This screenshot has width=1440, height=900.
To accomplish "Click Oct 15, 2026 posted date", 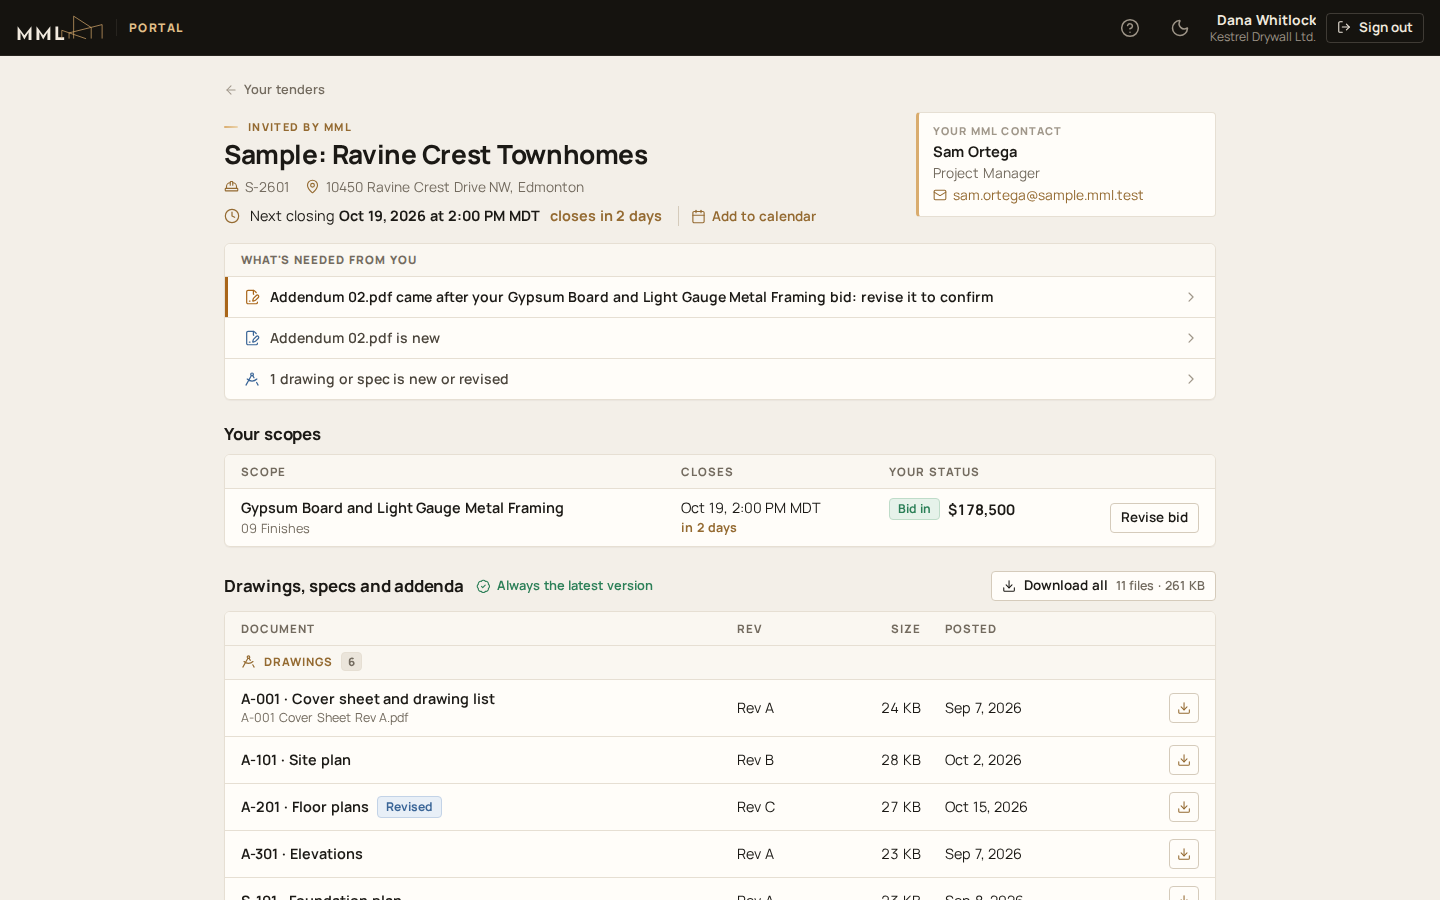I will pos(986,807).
